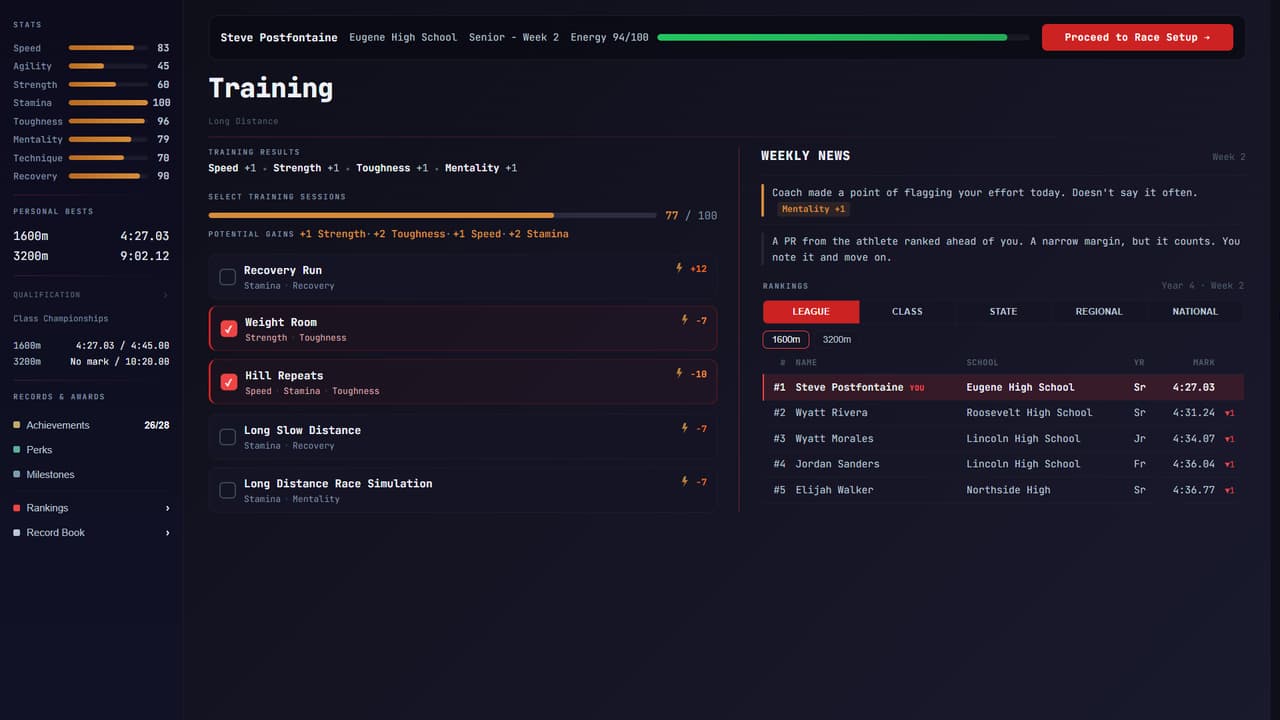Click the Speed stat bar
This screenshot has width=1280, height=720.
(x=108, y=48)
